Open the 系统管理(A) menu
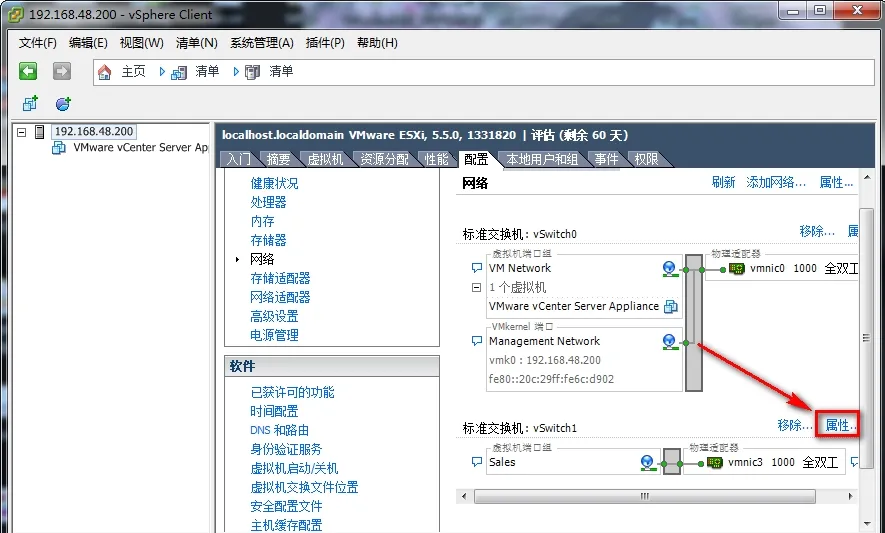 tap(262, 43)
